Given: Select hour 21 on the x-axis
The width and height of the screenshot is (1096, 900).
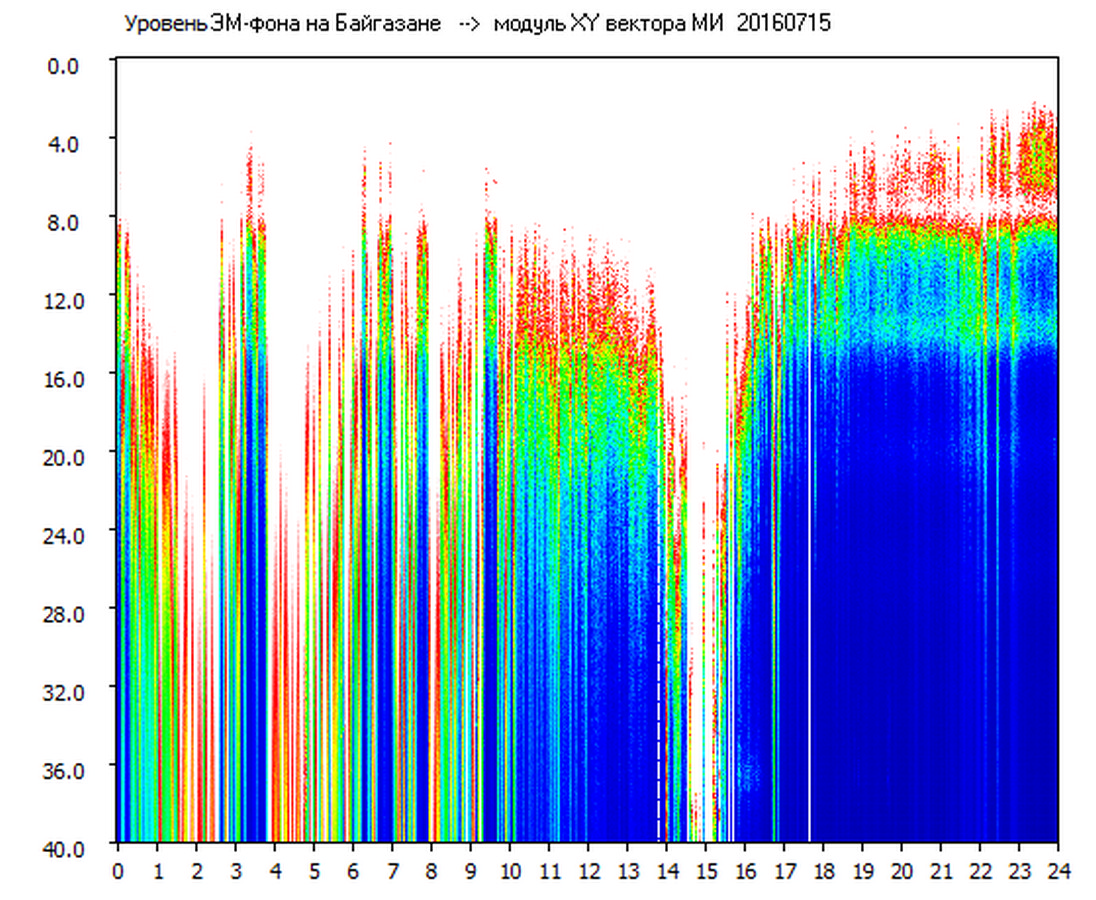Looking at the screenshot, I should [x=941, y=871].
